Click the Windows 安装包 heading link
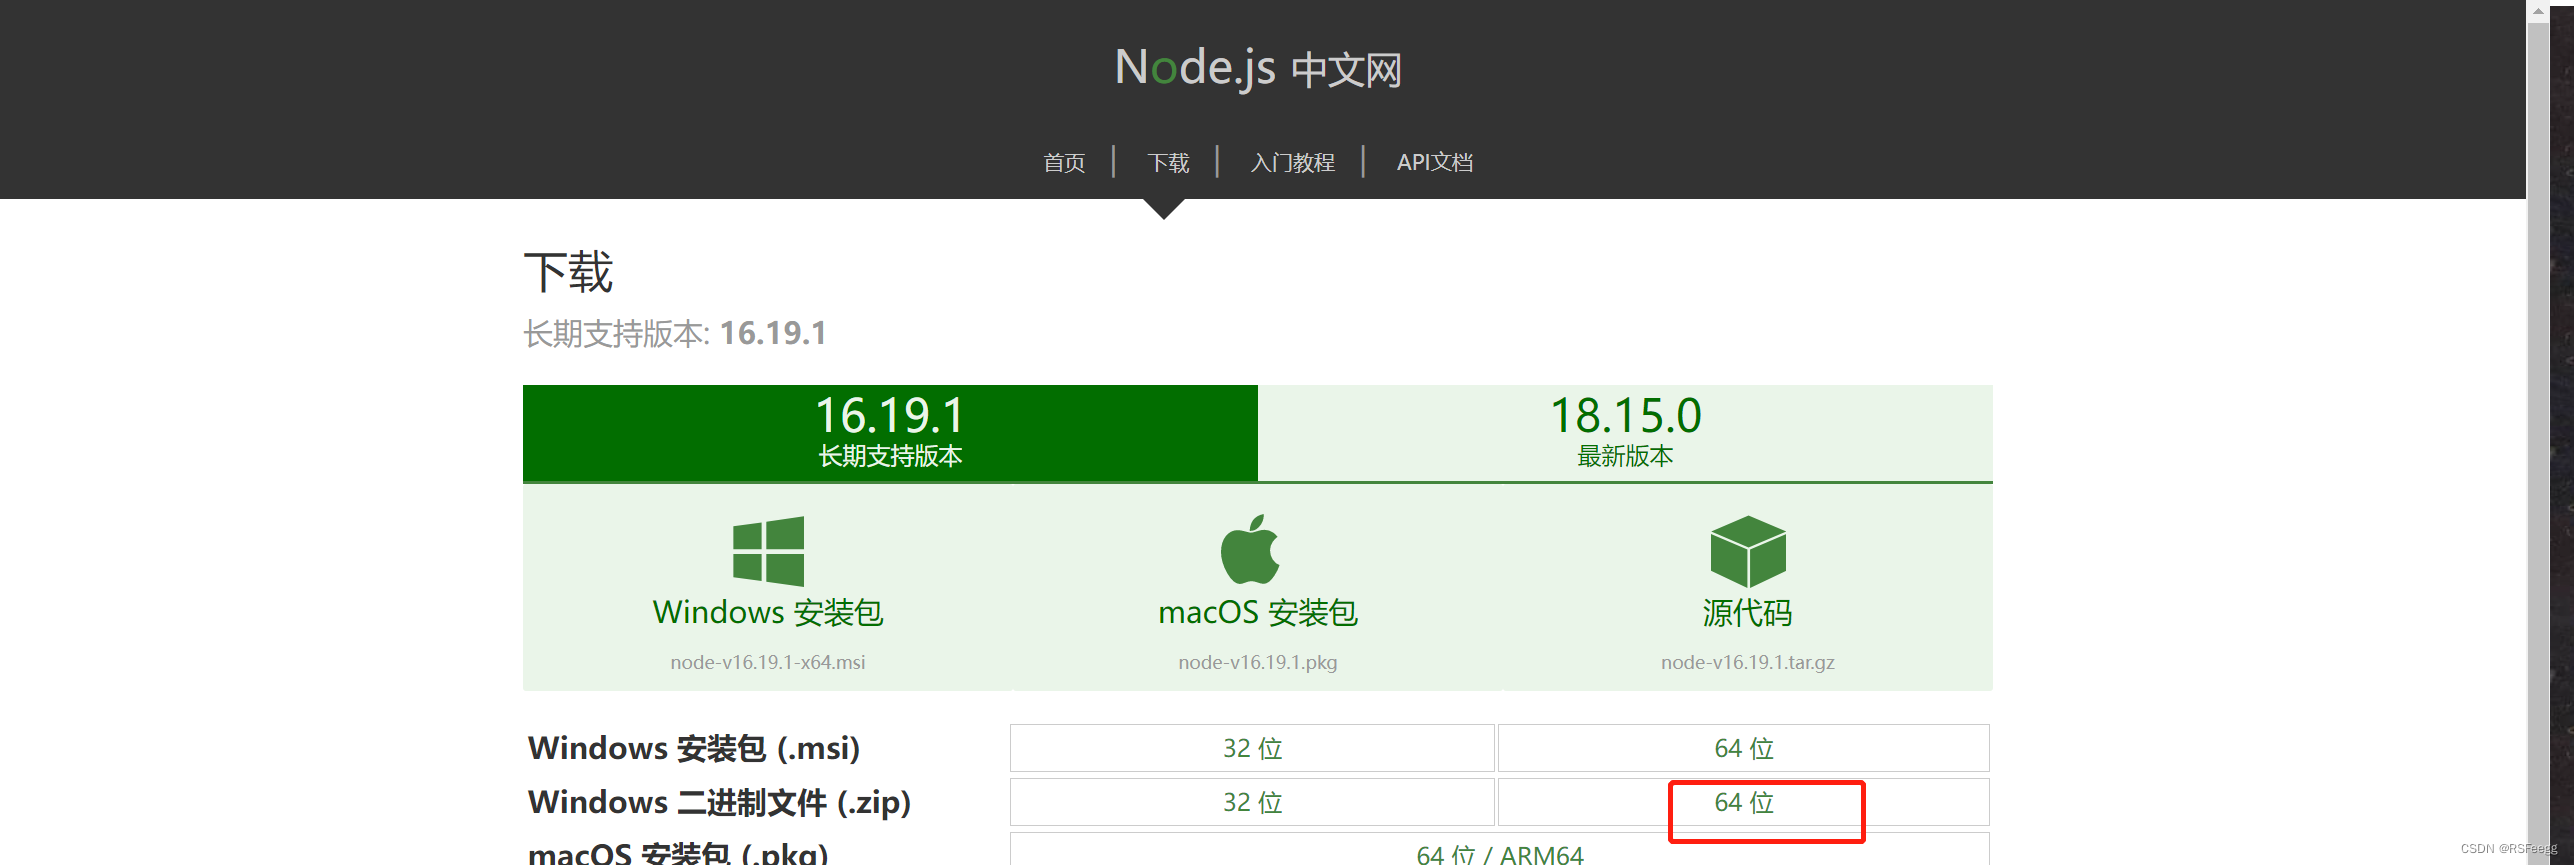Image resolution: width=2574 pixels, height=865 pixels. coord(768,612)
